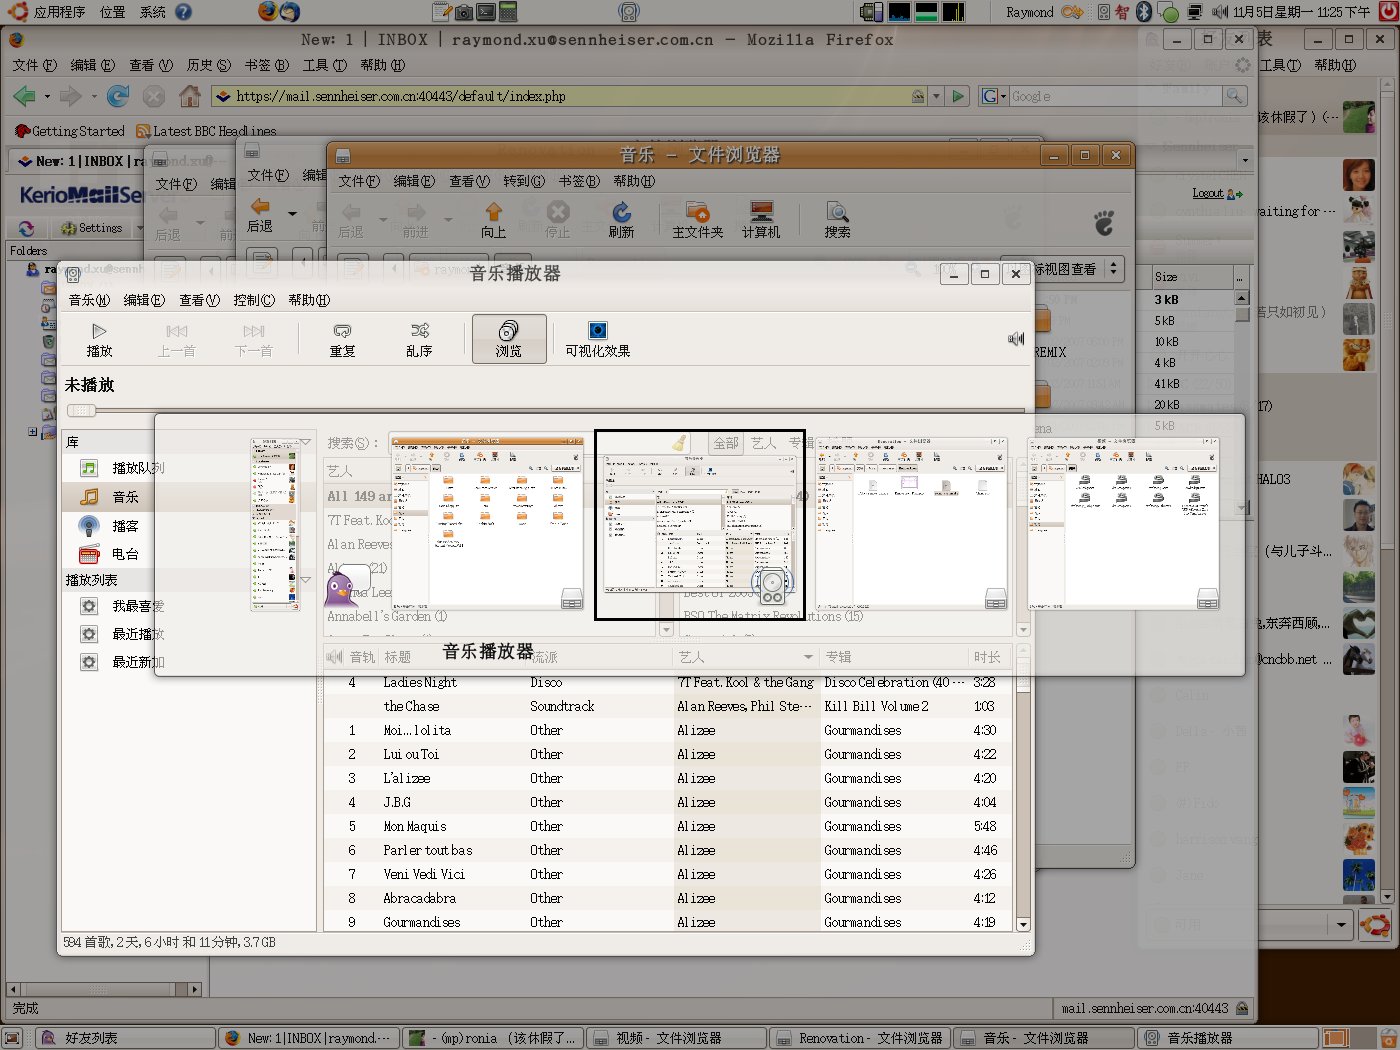Select the 电台 radio source in the library
The width and height of the screenshot is (1400, 1050).
pos(124,554)
